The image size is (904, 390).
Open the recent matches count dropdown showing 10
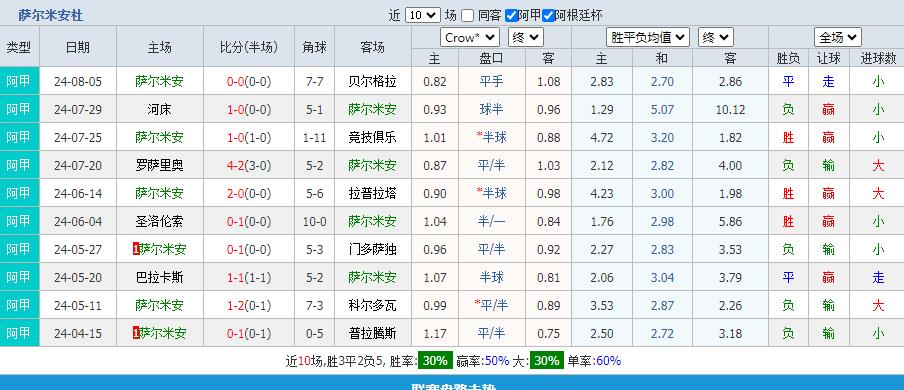point(423,16)
